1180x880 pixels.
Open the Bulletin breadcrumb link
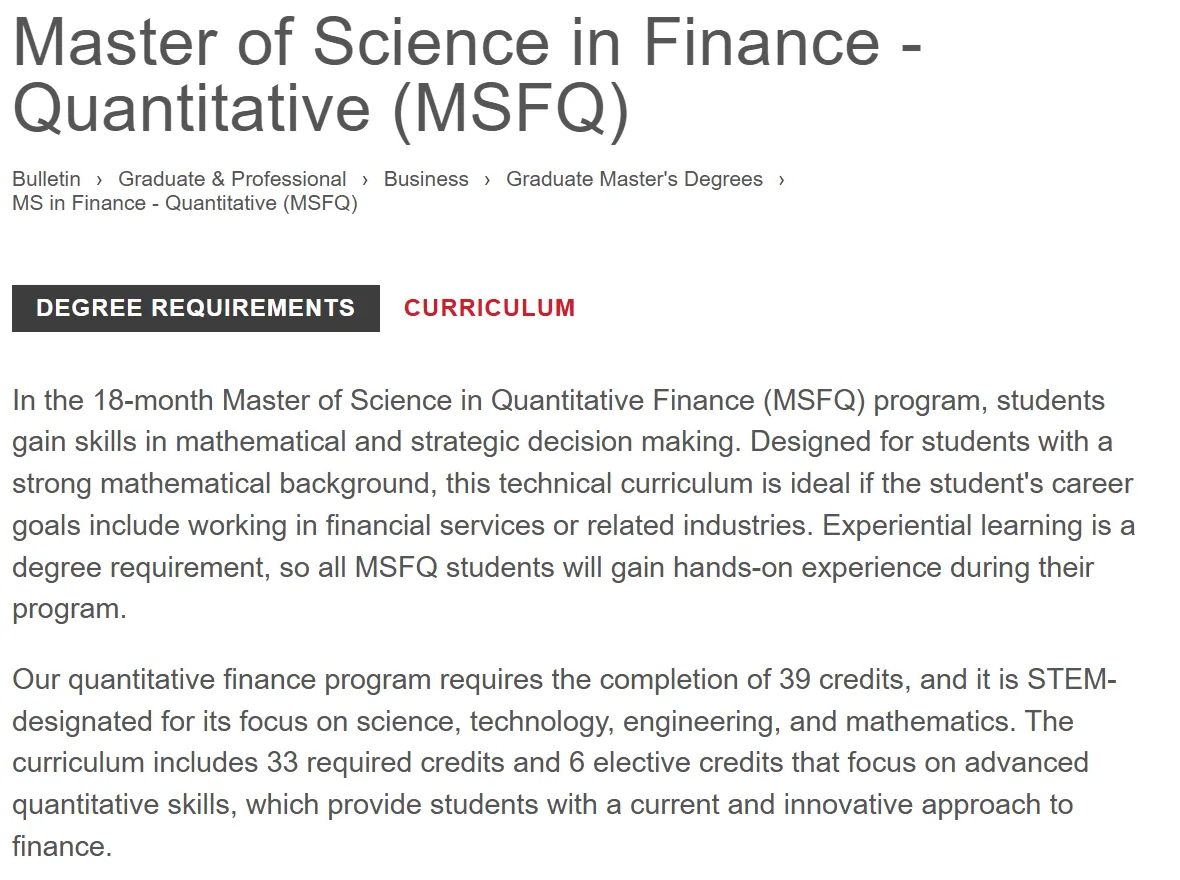pos(46,179)
